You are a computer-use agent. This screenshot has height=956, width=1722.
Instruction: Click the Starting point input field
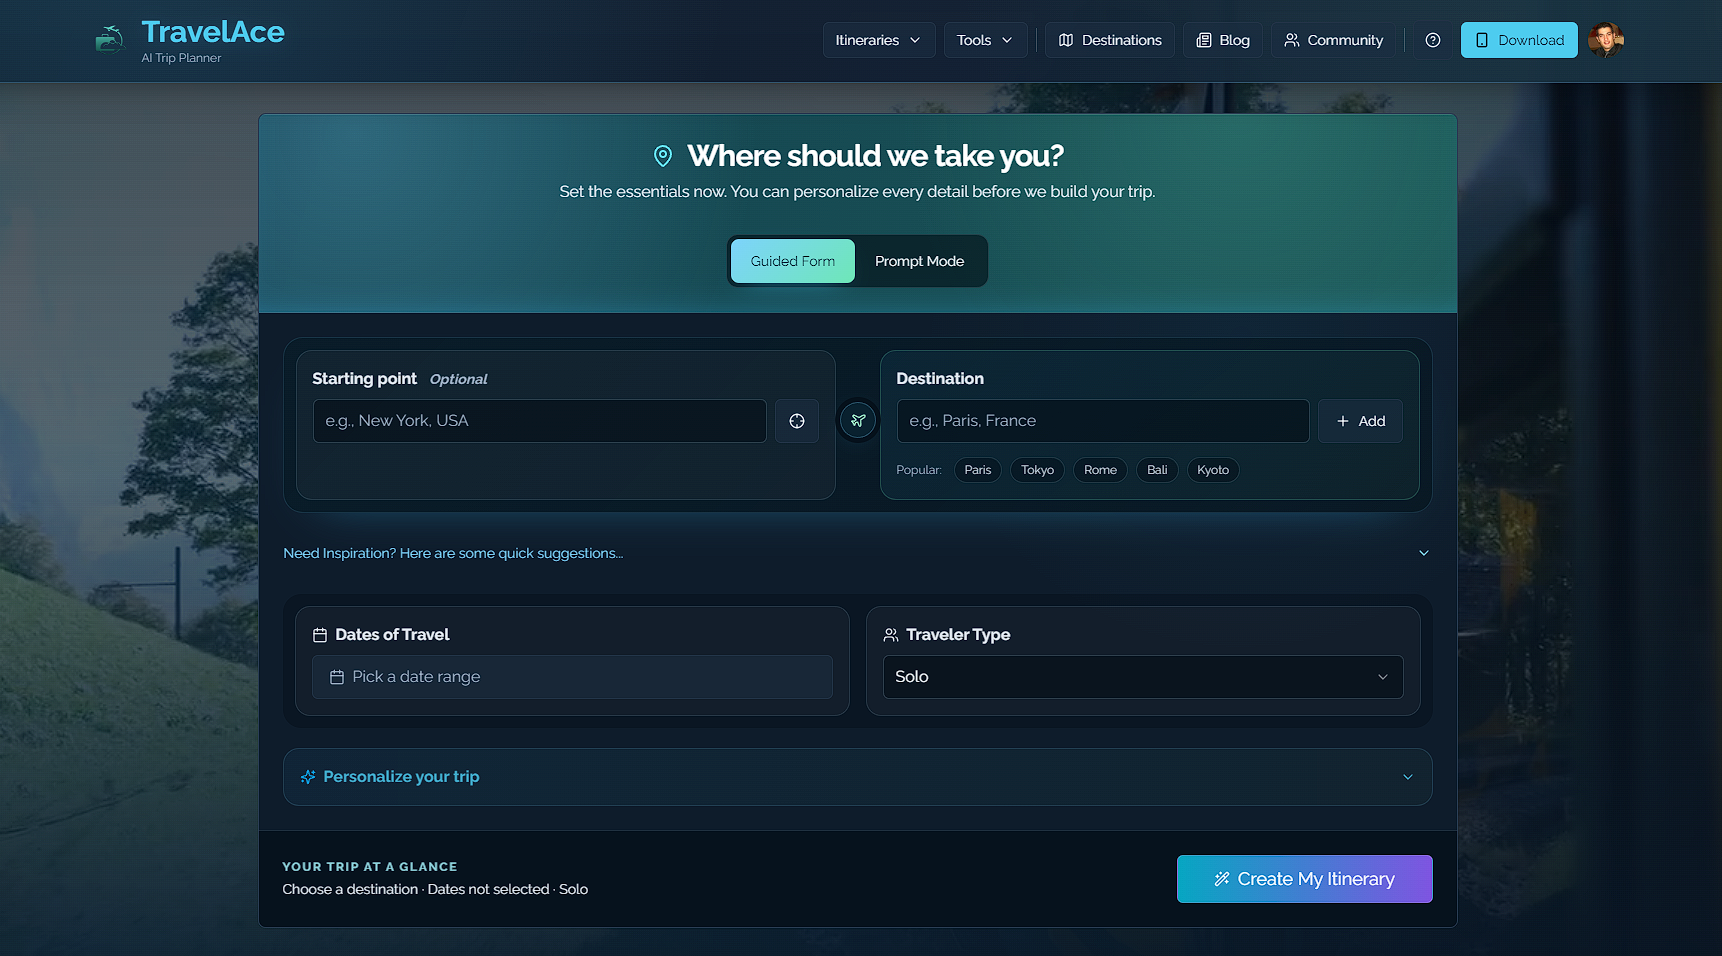click(539, 421)
